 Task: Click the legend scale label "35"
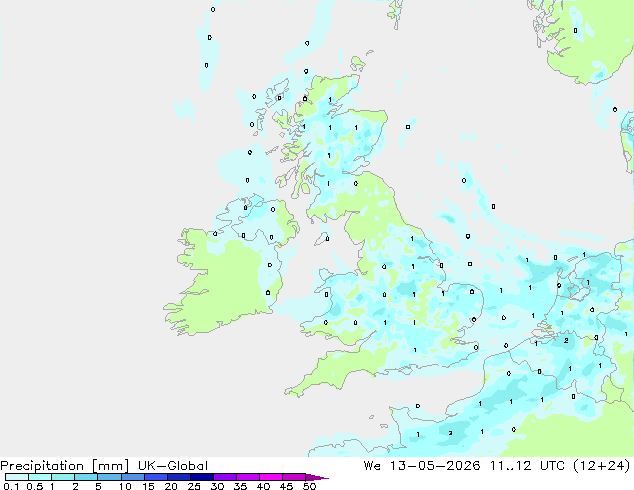[240, 486]
